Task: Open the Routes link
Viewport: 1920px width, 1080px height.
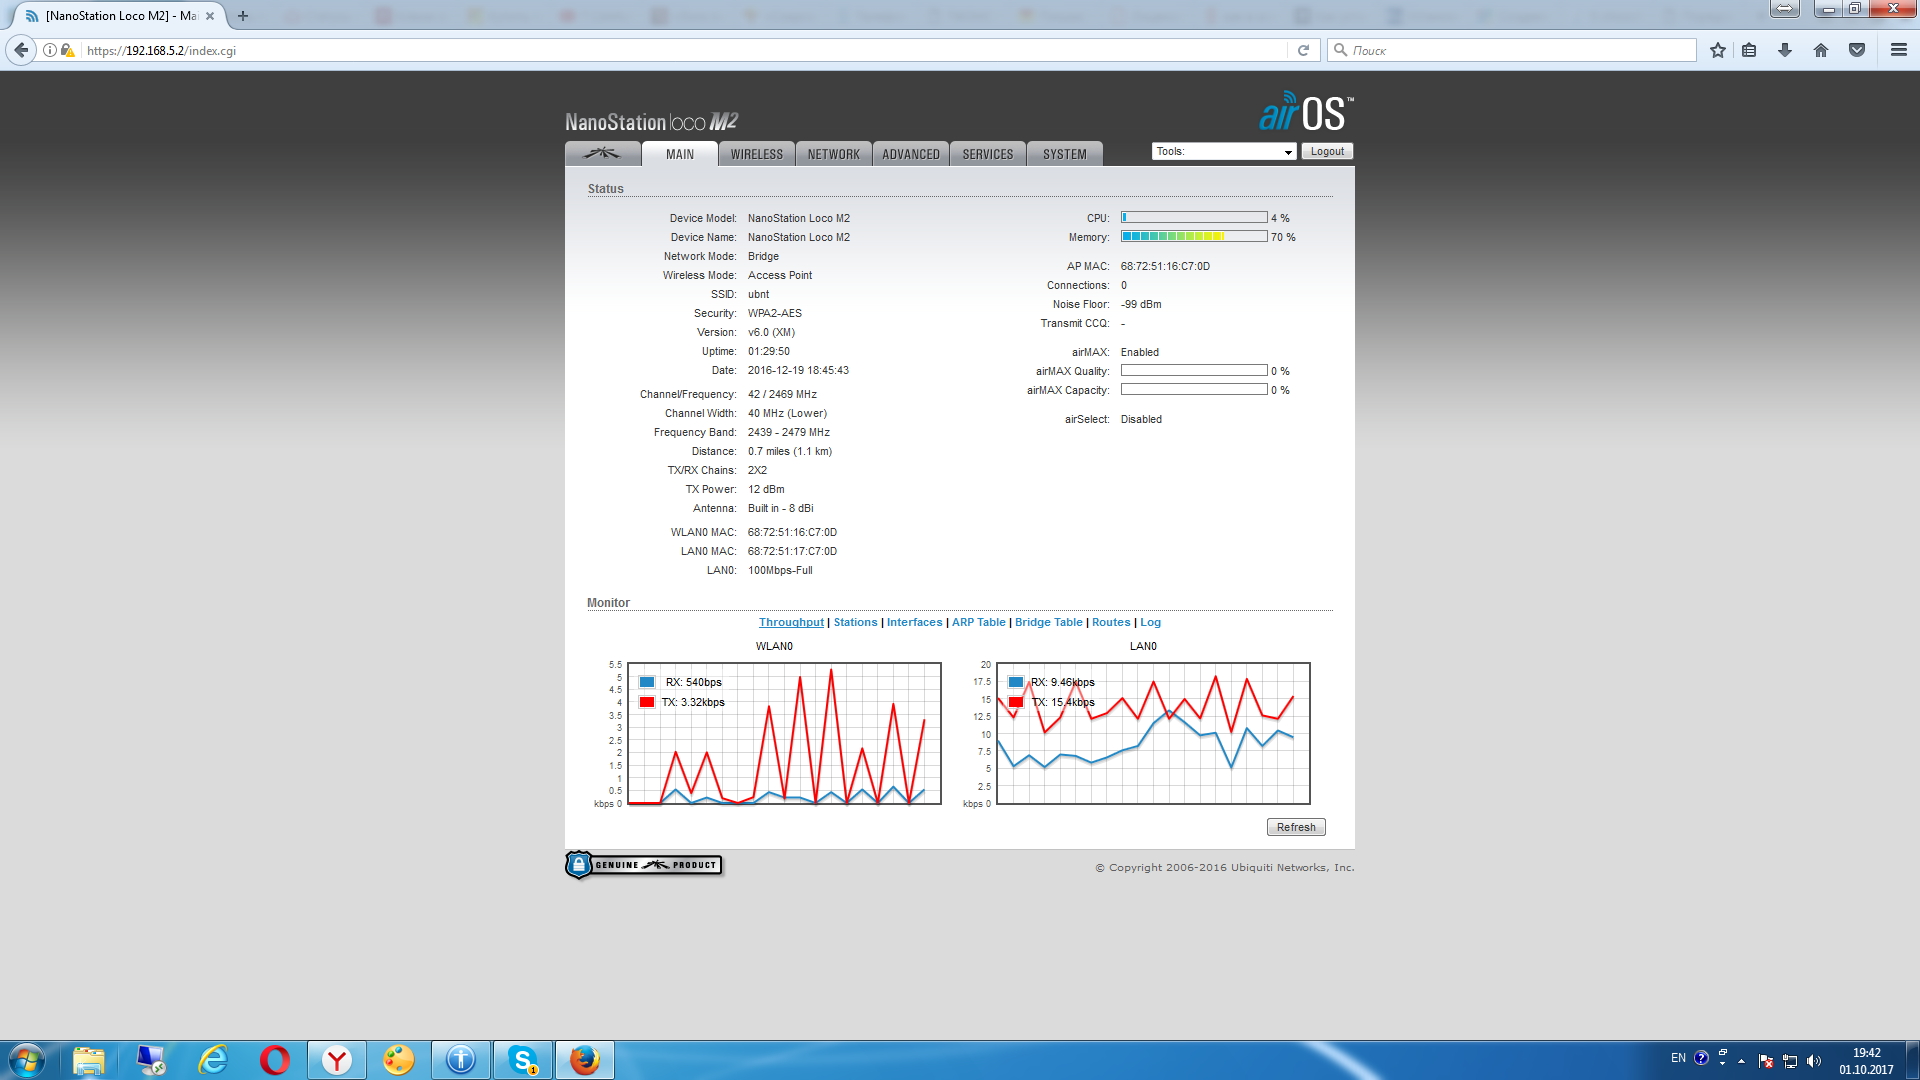Action: [1111, 622]
